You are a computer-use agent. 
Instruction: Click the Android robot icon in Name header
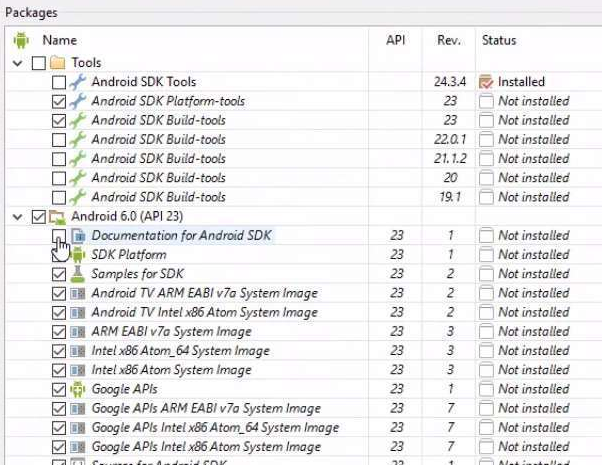(x=21, y=41)
